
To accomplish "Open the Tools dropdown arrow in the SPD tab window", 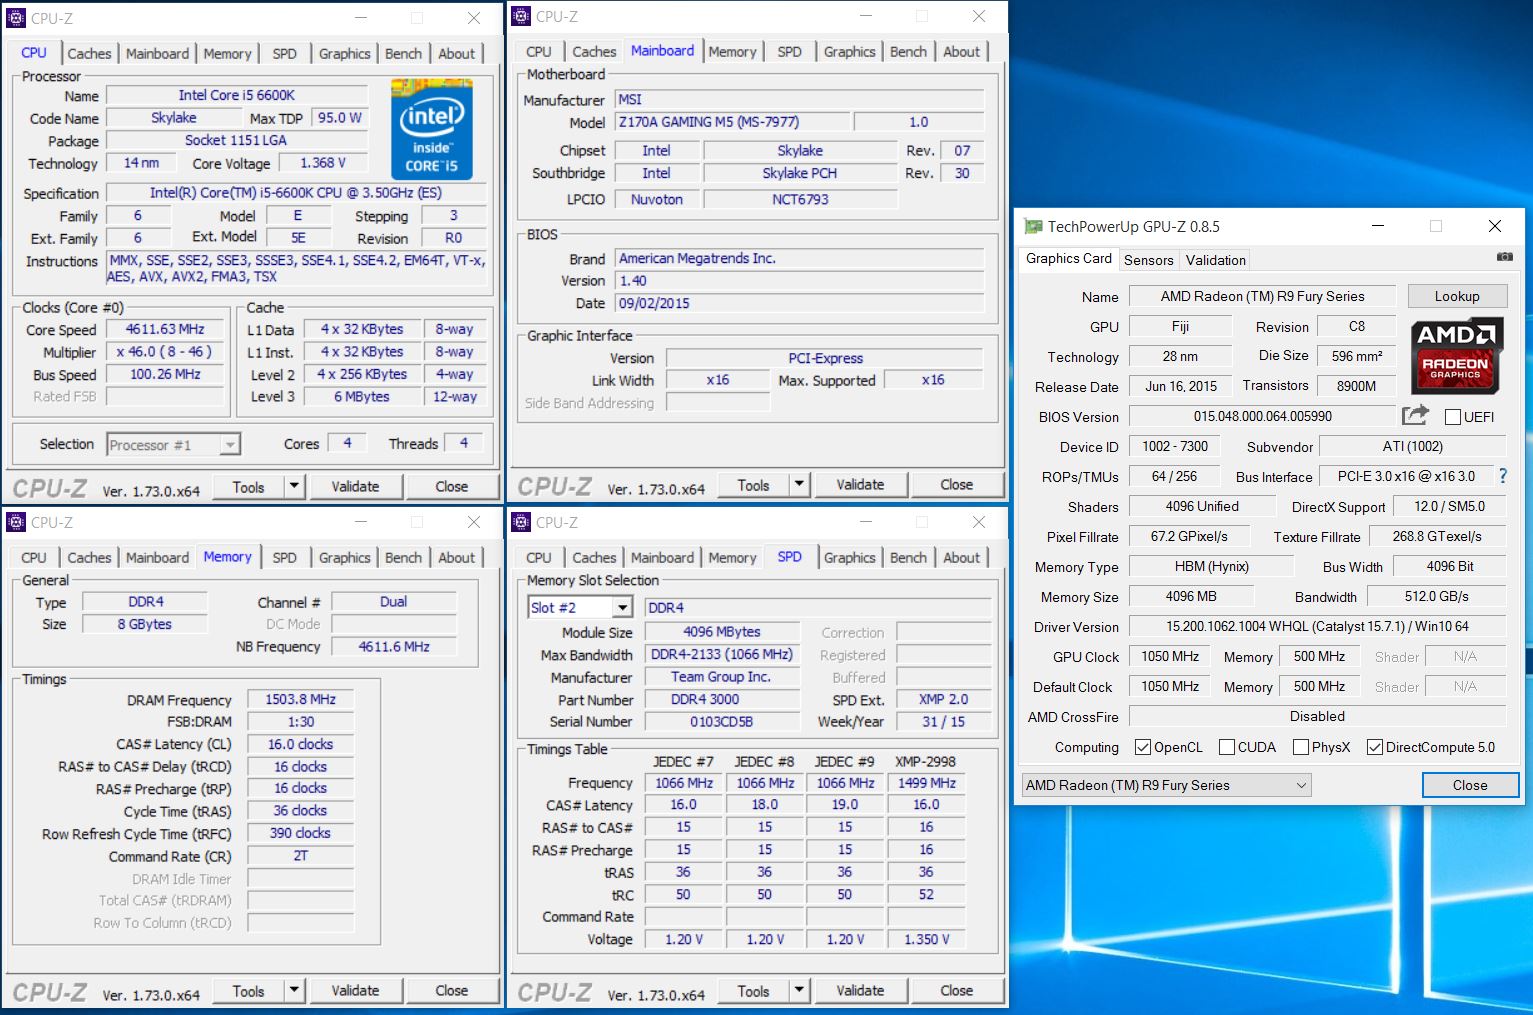I will click(799, 991).
